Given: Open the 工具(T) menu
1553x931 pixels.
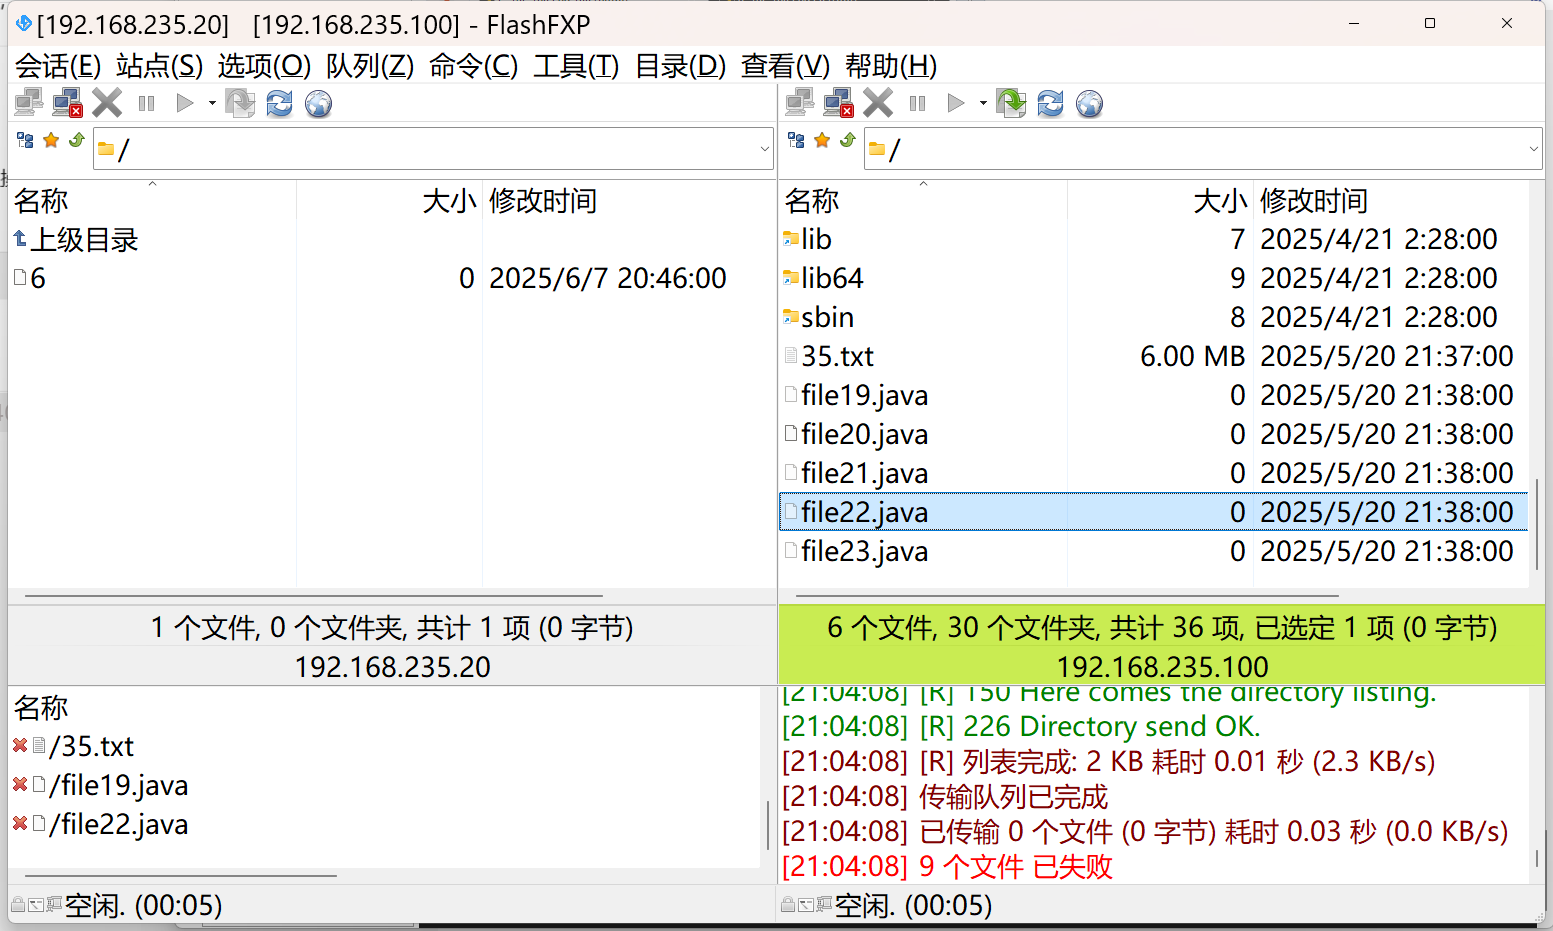Looking at the screenshot, I should click(x=577, y=66).
